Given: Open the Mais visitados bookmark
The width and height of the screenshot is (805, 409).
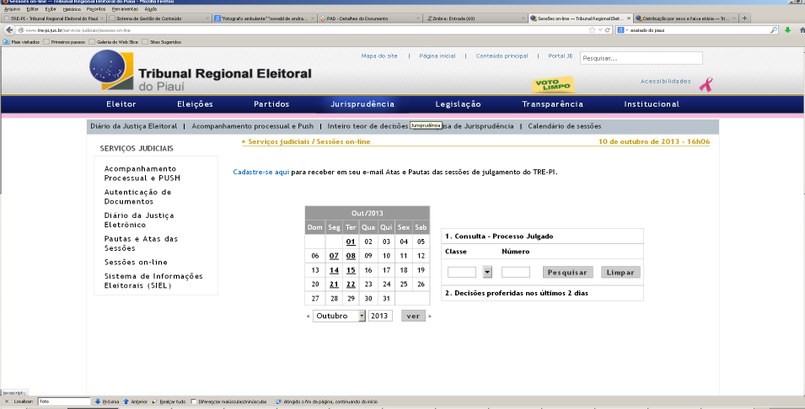Looking at the screenshot, I should coord(21,42).
